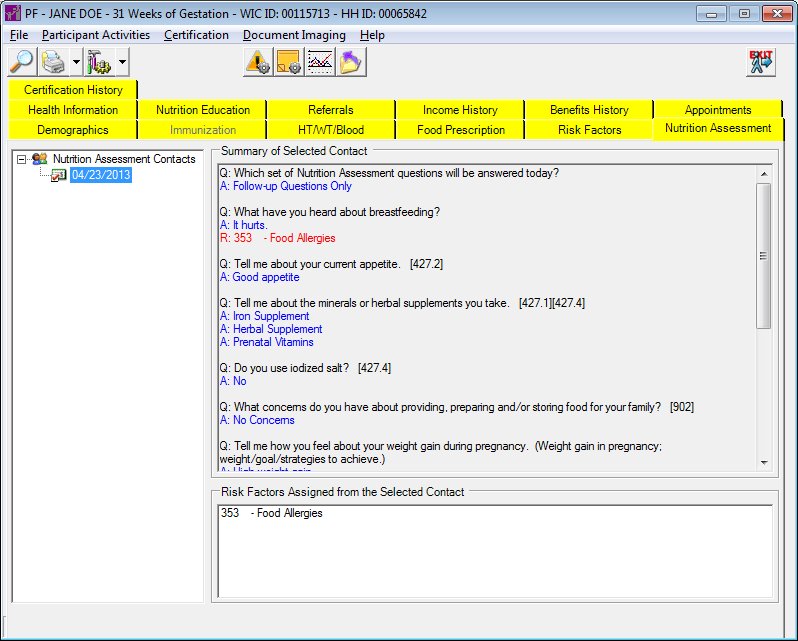Open the Help menu
798x641 pixels.
[x=372, y=35]
